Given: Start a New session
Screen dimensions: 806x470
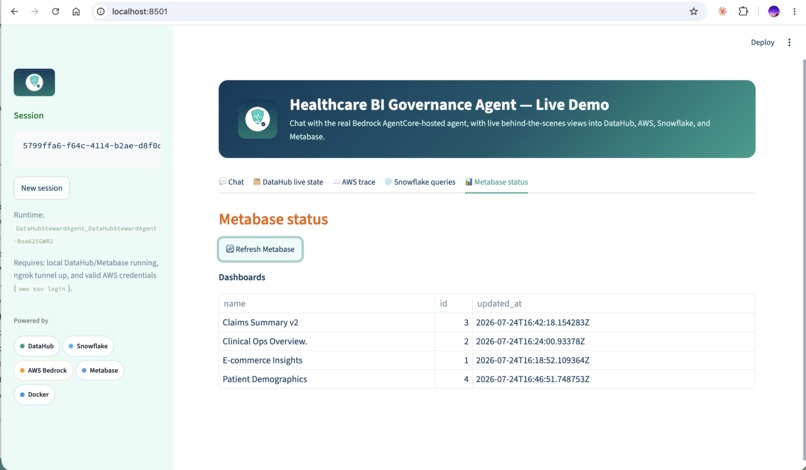Looking at the screenshot, I should point(42,188).
